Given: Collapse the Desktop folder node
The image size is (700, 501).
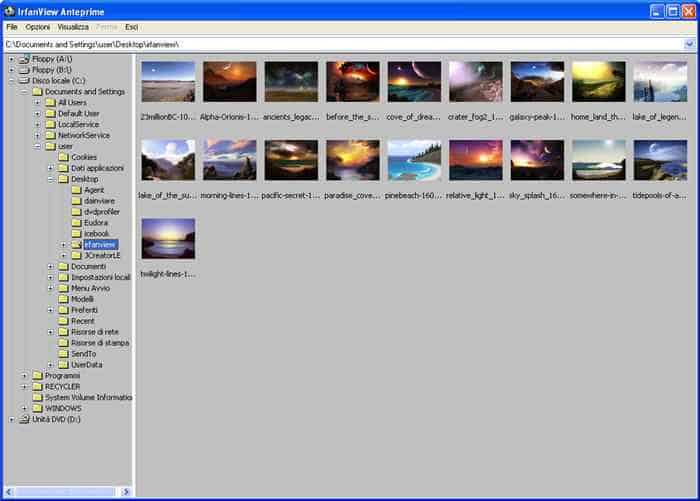Looking at the screenshot, I should [x=50, y=179].
